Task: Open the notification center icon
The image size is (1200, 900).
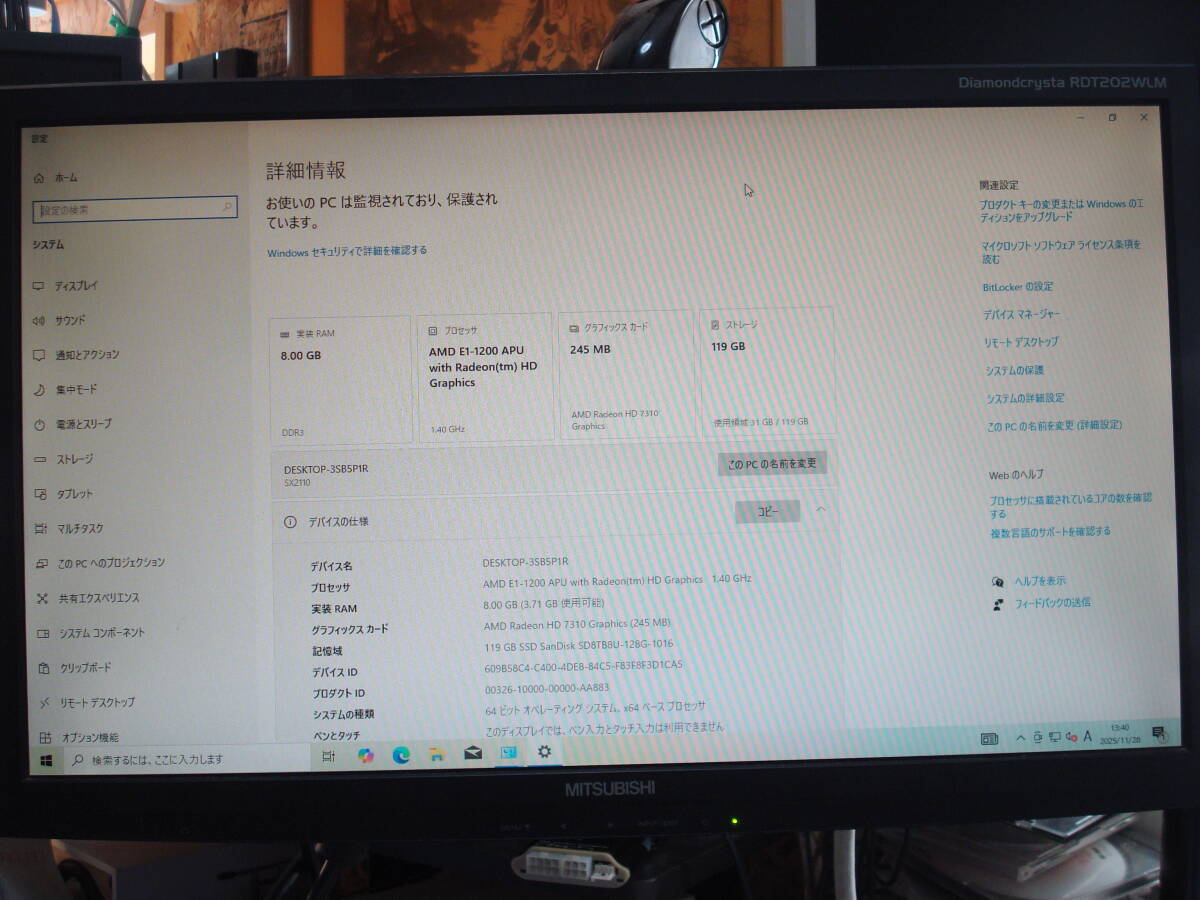Action: 1158,733
